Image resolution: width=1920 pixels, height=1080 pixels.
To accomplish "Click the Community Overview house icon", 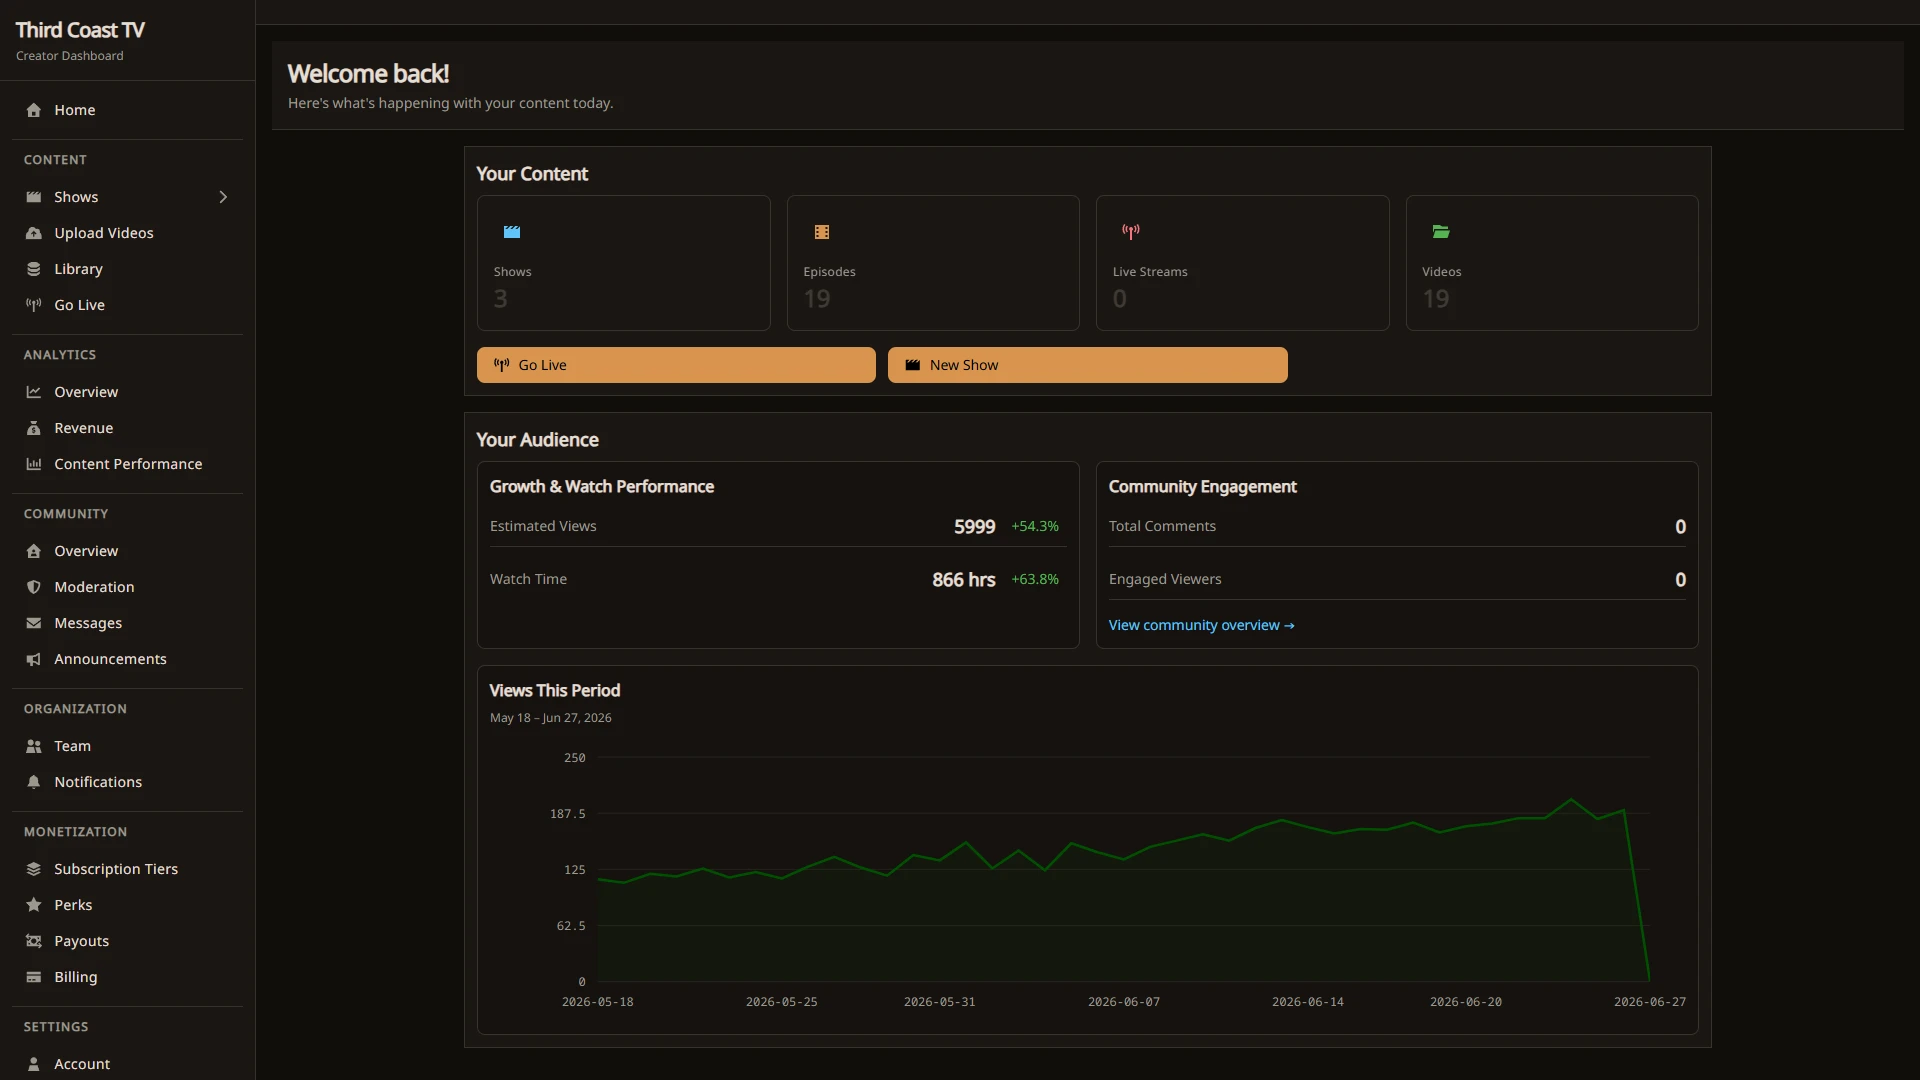I will point(34,551).
